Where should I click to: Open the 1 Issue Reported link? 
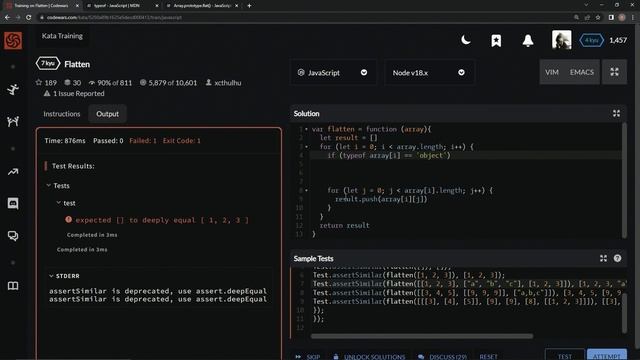click(x=74, y=93)
